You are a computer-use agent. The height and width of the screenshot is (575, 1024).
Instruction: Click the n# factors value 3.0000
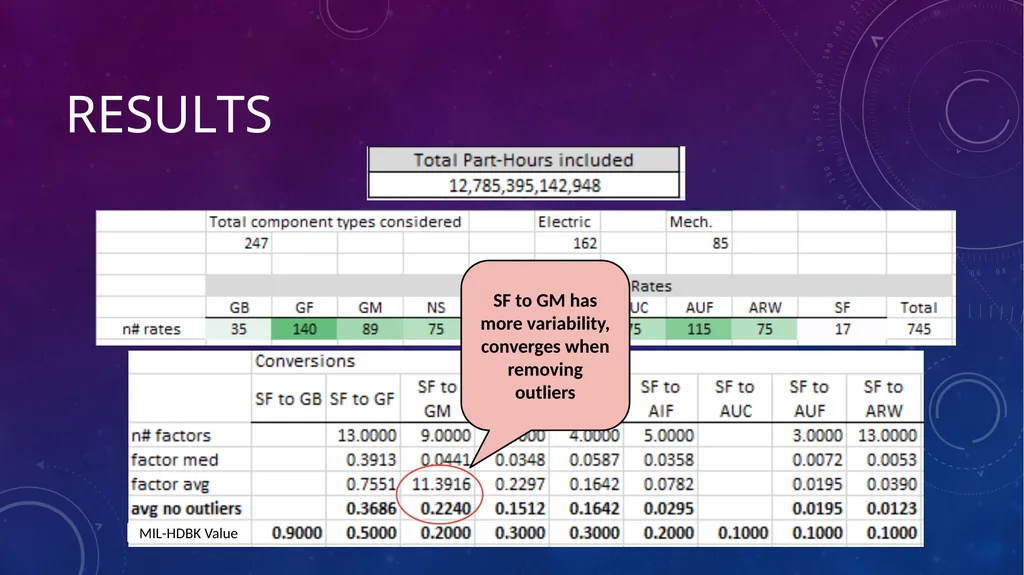tap(818, 436)
